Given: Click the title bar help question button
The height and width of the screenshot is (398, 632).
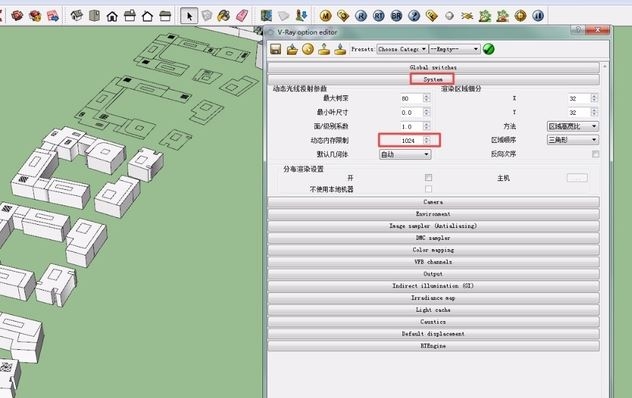Looking at the screenshot, I should [578, 29].
